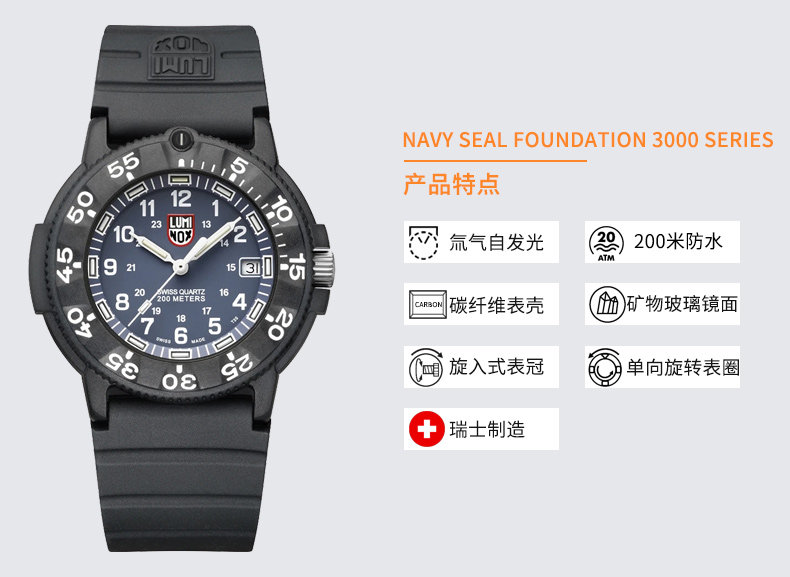Select the 200米防水 feature label

click(678, 242)
